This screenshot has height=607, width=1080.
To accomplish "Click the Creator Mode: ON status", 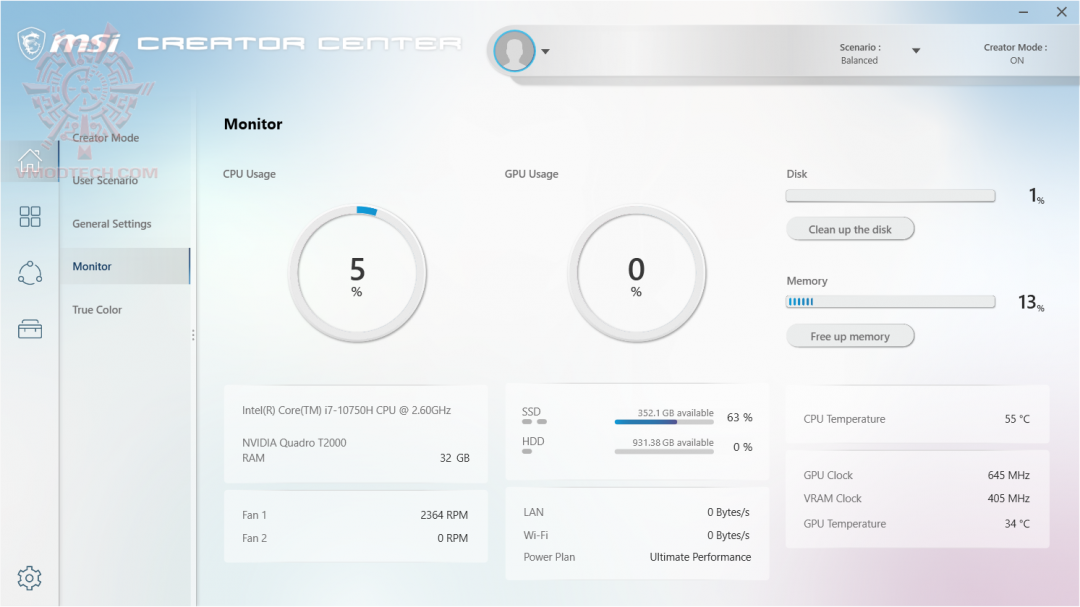I will click(x=1015, y=54).
